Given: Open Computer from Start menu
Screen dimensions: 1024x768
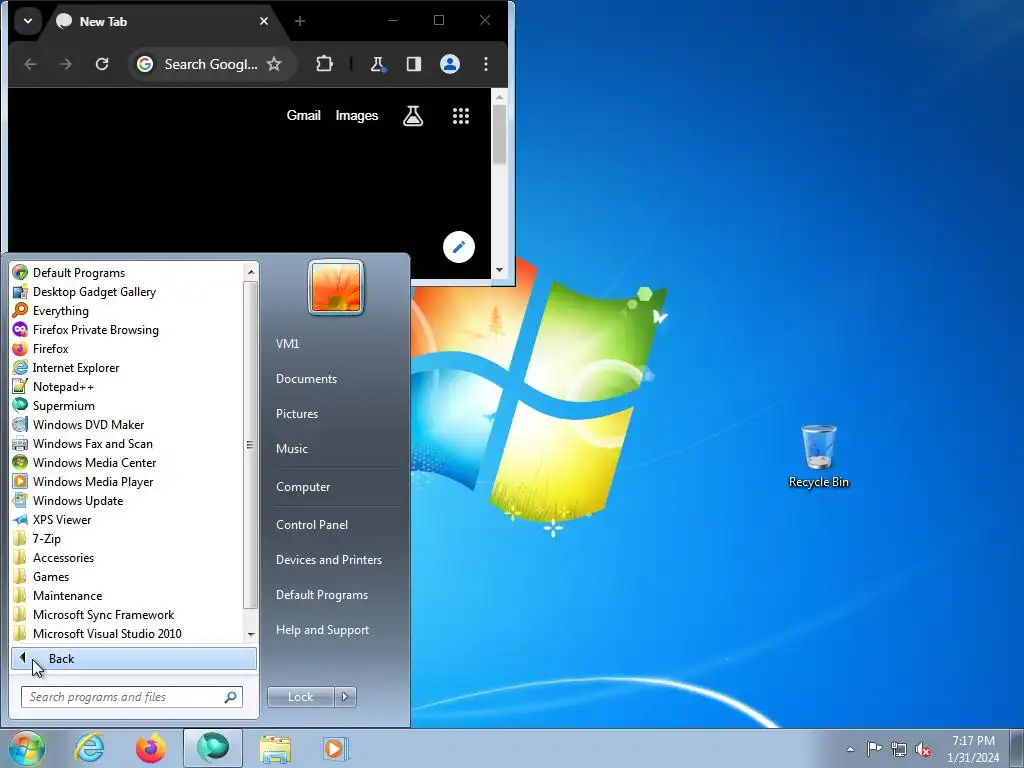Looking at the screenshot, I should coord(335,487).
